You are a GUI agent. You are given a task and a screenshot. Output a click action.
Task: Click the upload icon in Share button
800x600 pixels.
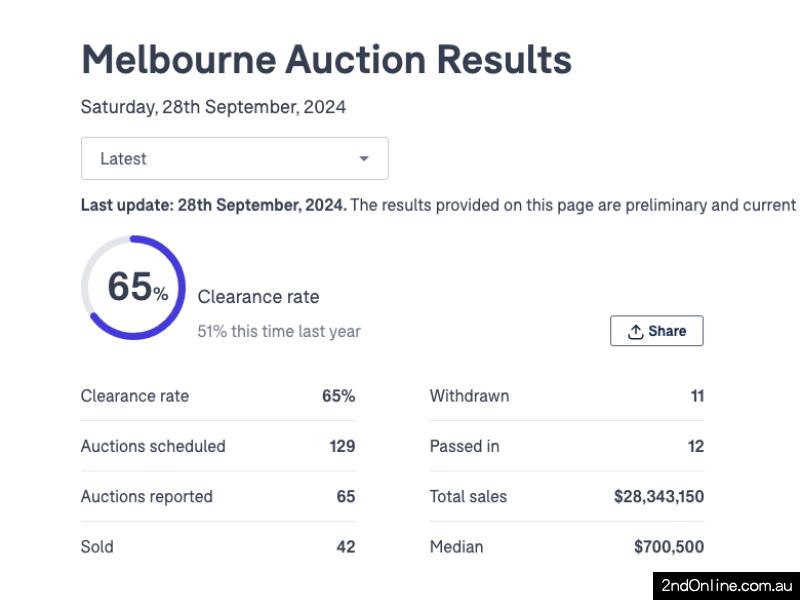tap(635, 332)
